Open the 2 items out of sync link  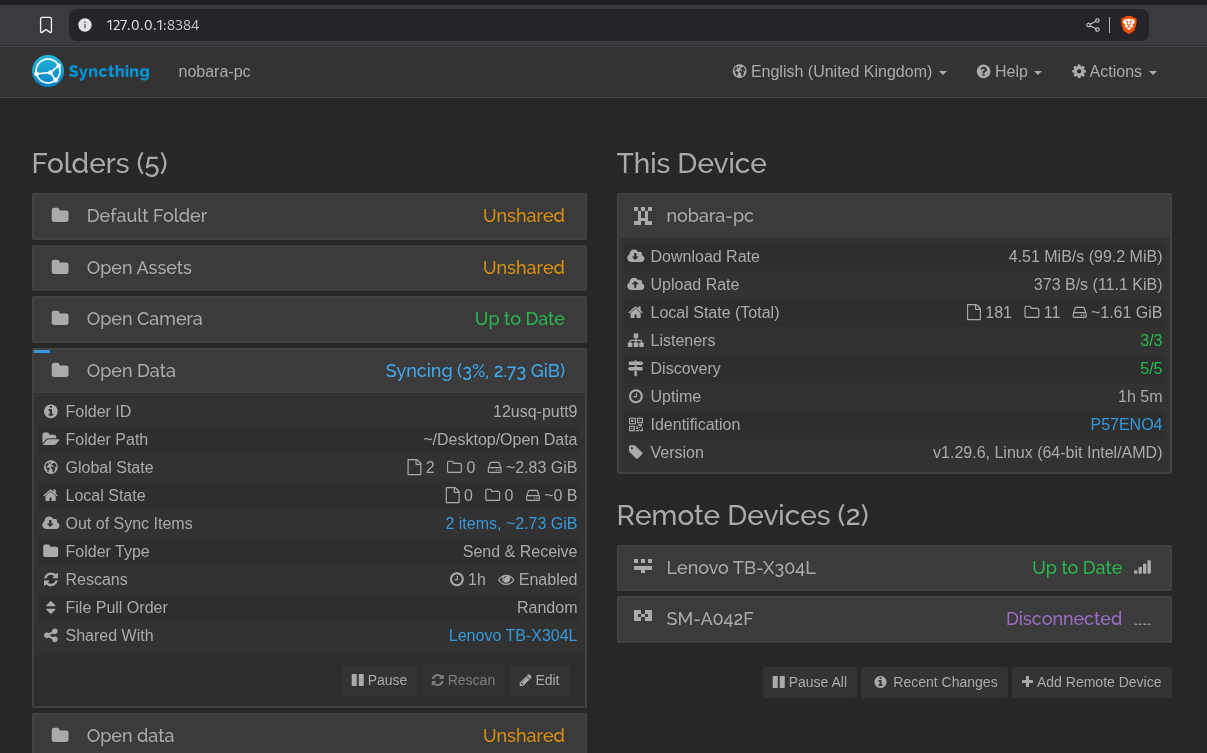[511, 523]
